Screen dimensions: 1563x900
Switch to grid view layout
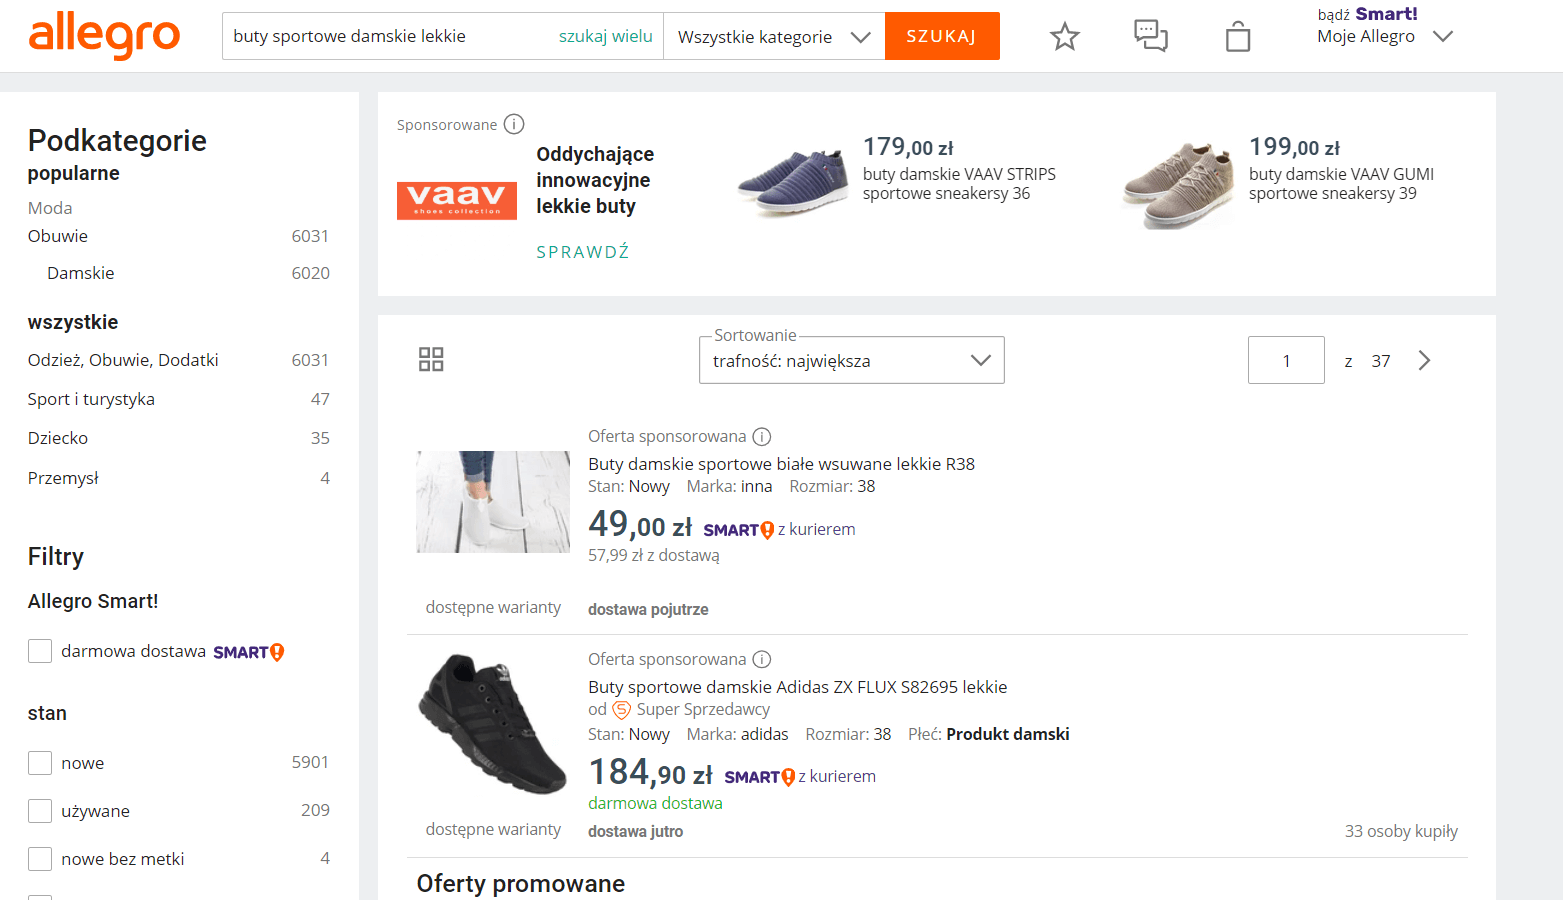pos(431,359)
